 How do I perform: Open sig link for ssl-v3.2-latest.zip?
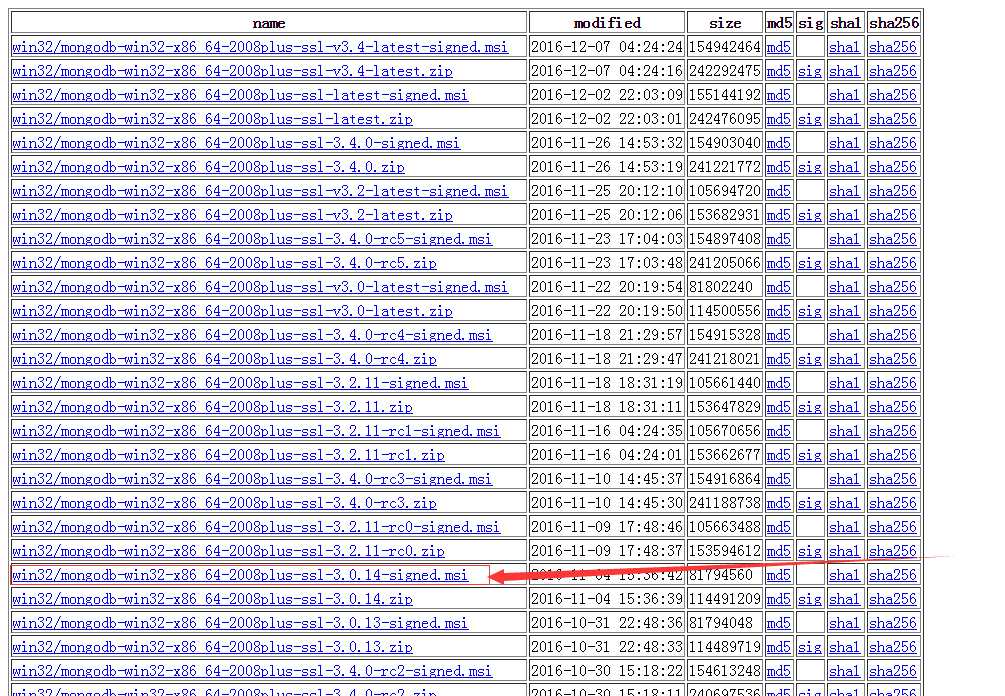point(810,215)
